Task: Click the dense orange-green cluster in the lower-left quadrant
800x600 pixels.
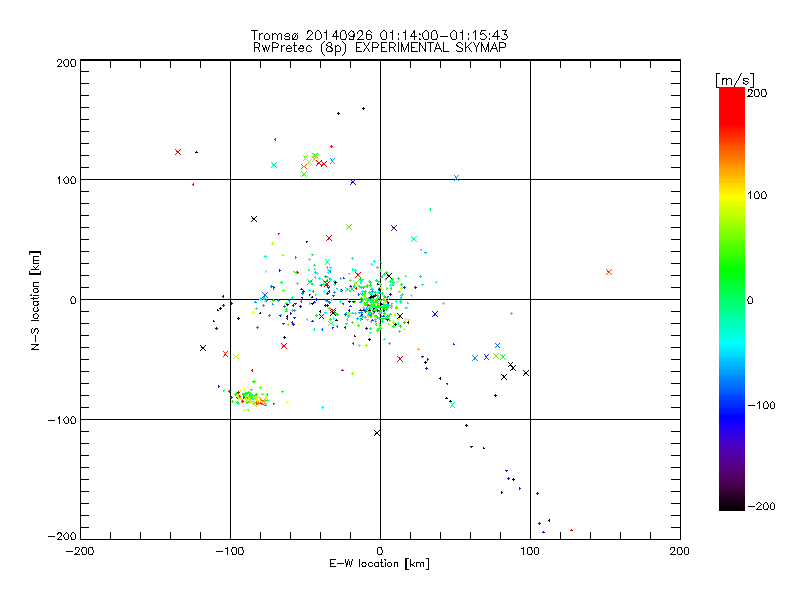Action: [x=249, y=399]
